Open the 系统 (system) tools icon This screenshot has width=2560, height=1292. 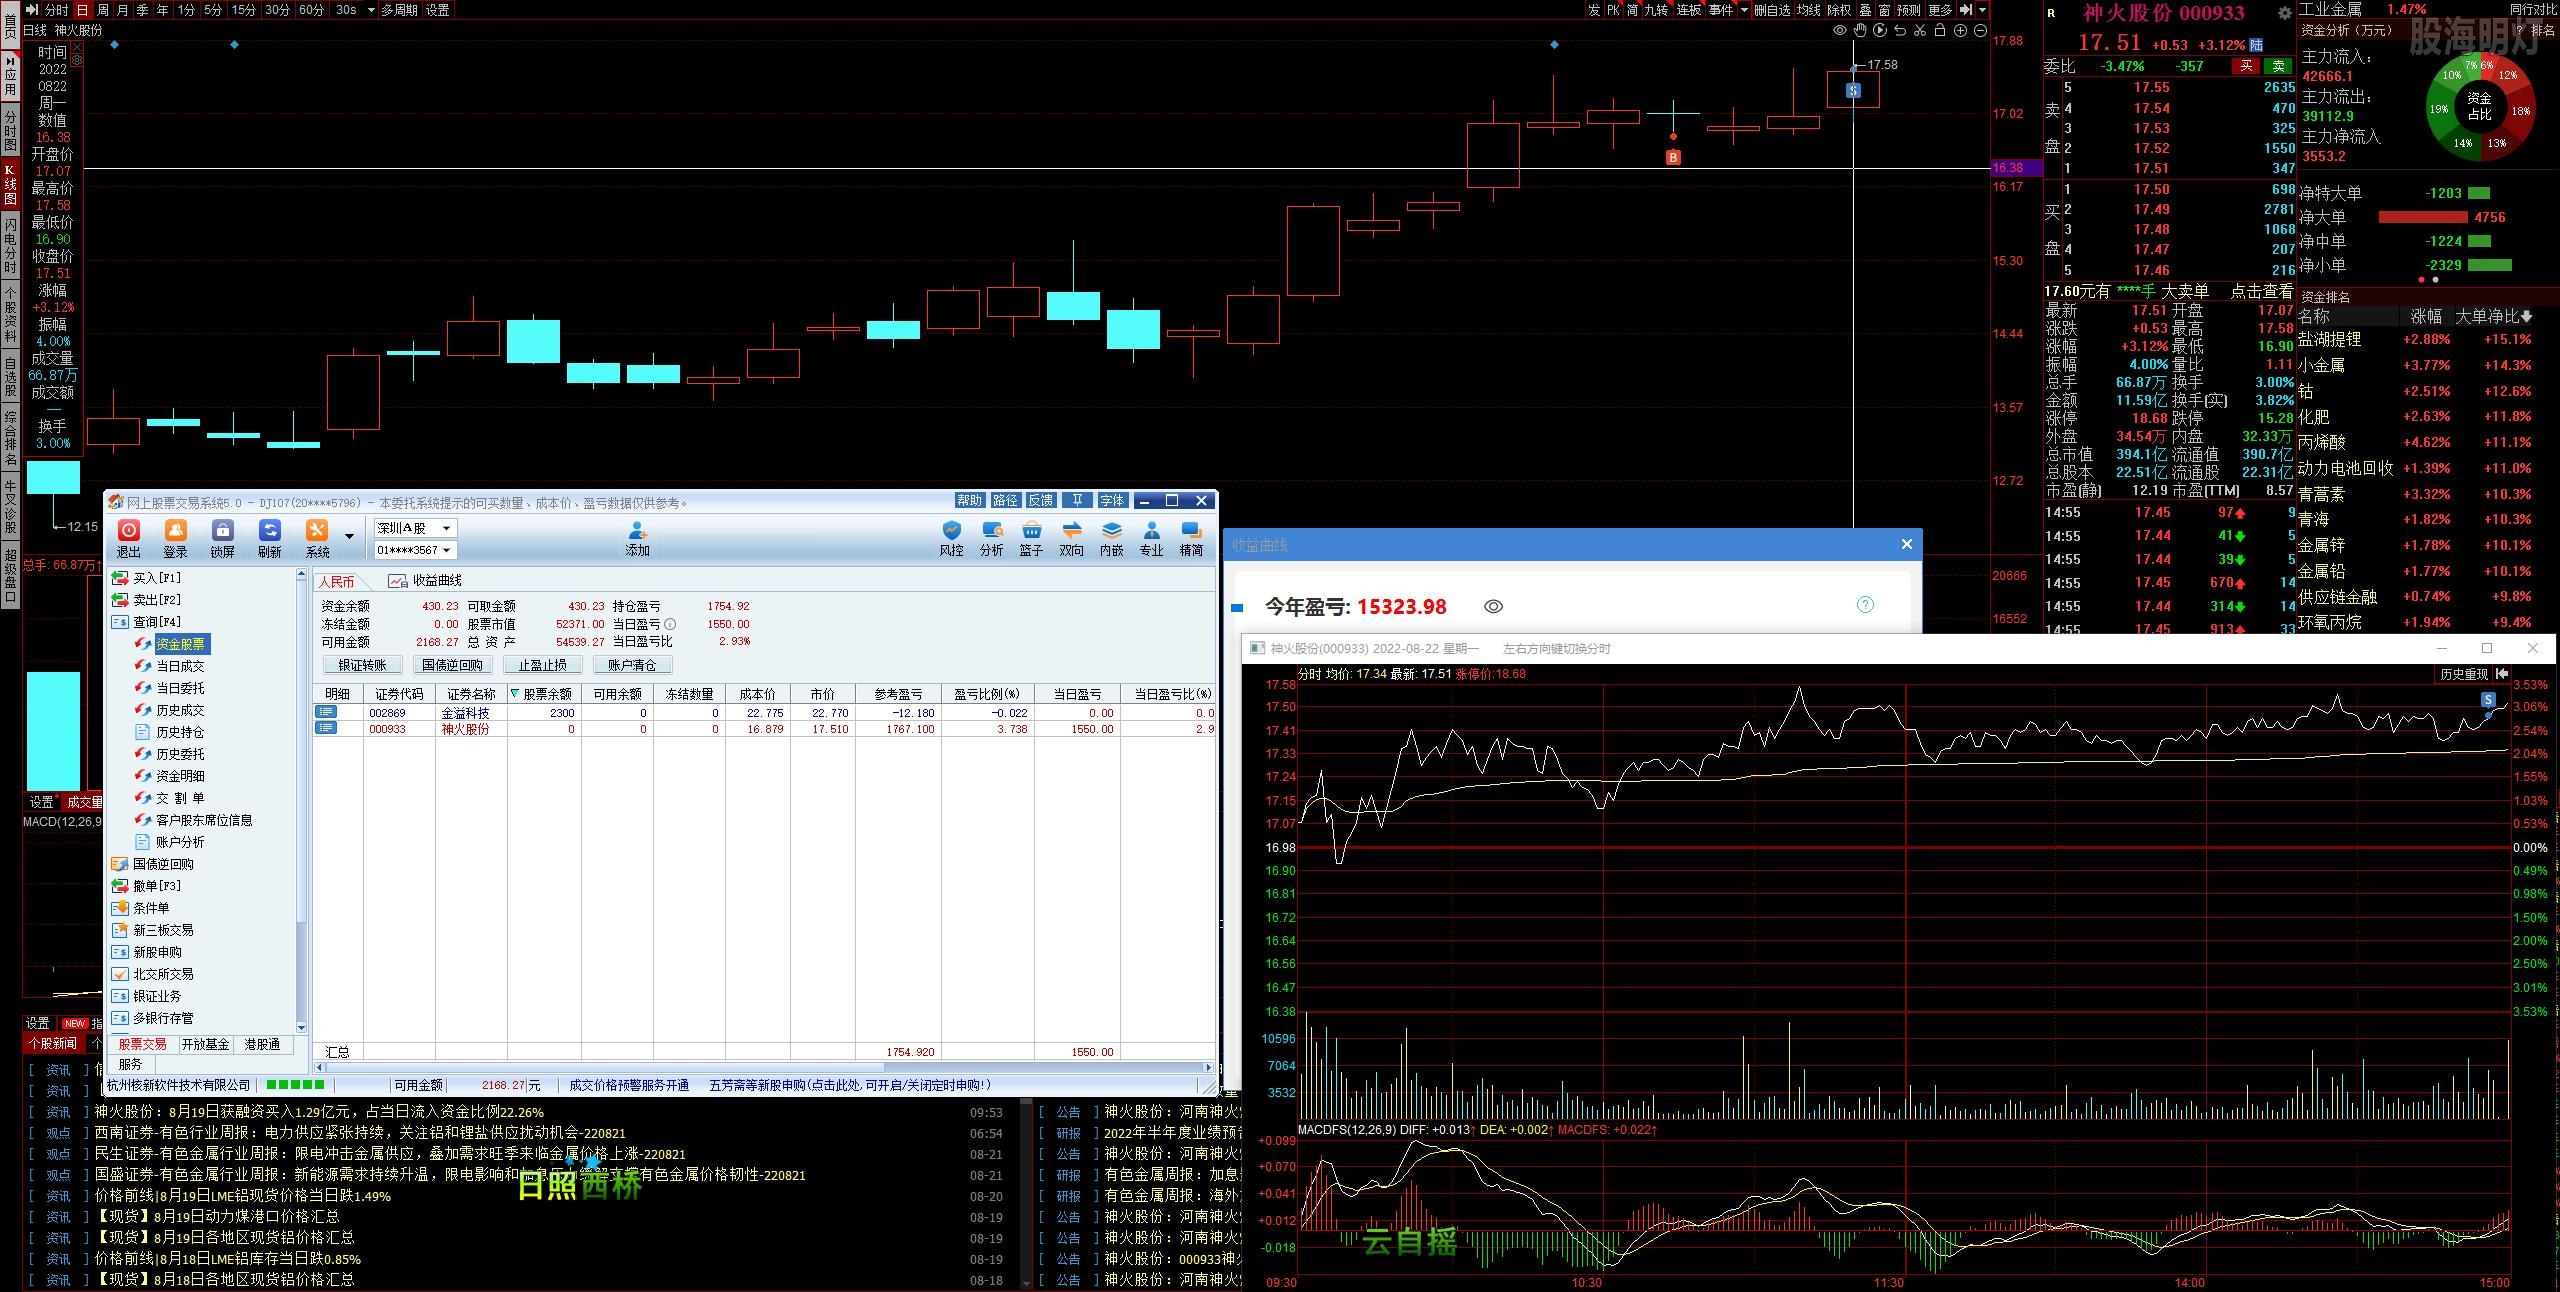click(317, 538)
